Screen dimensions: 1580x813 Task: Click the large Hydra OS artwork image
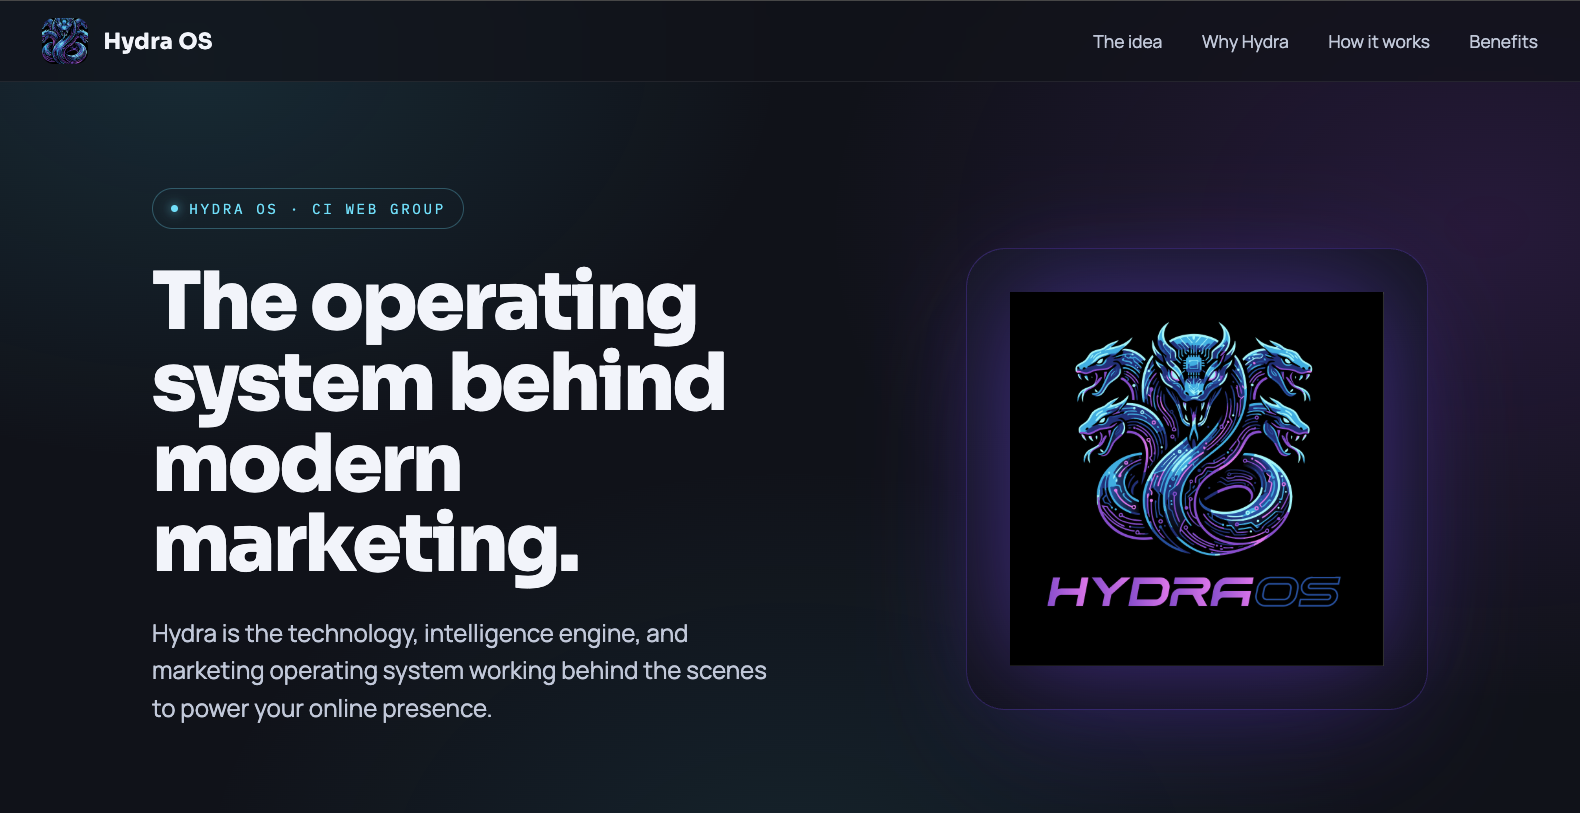point(1196,479)
